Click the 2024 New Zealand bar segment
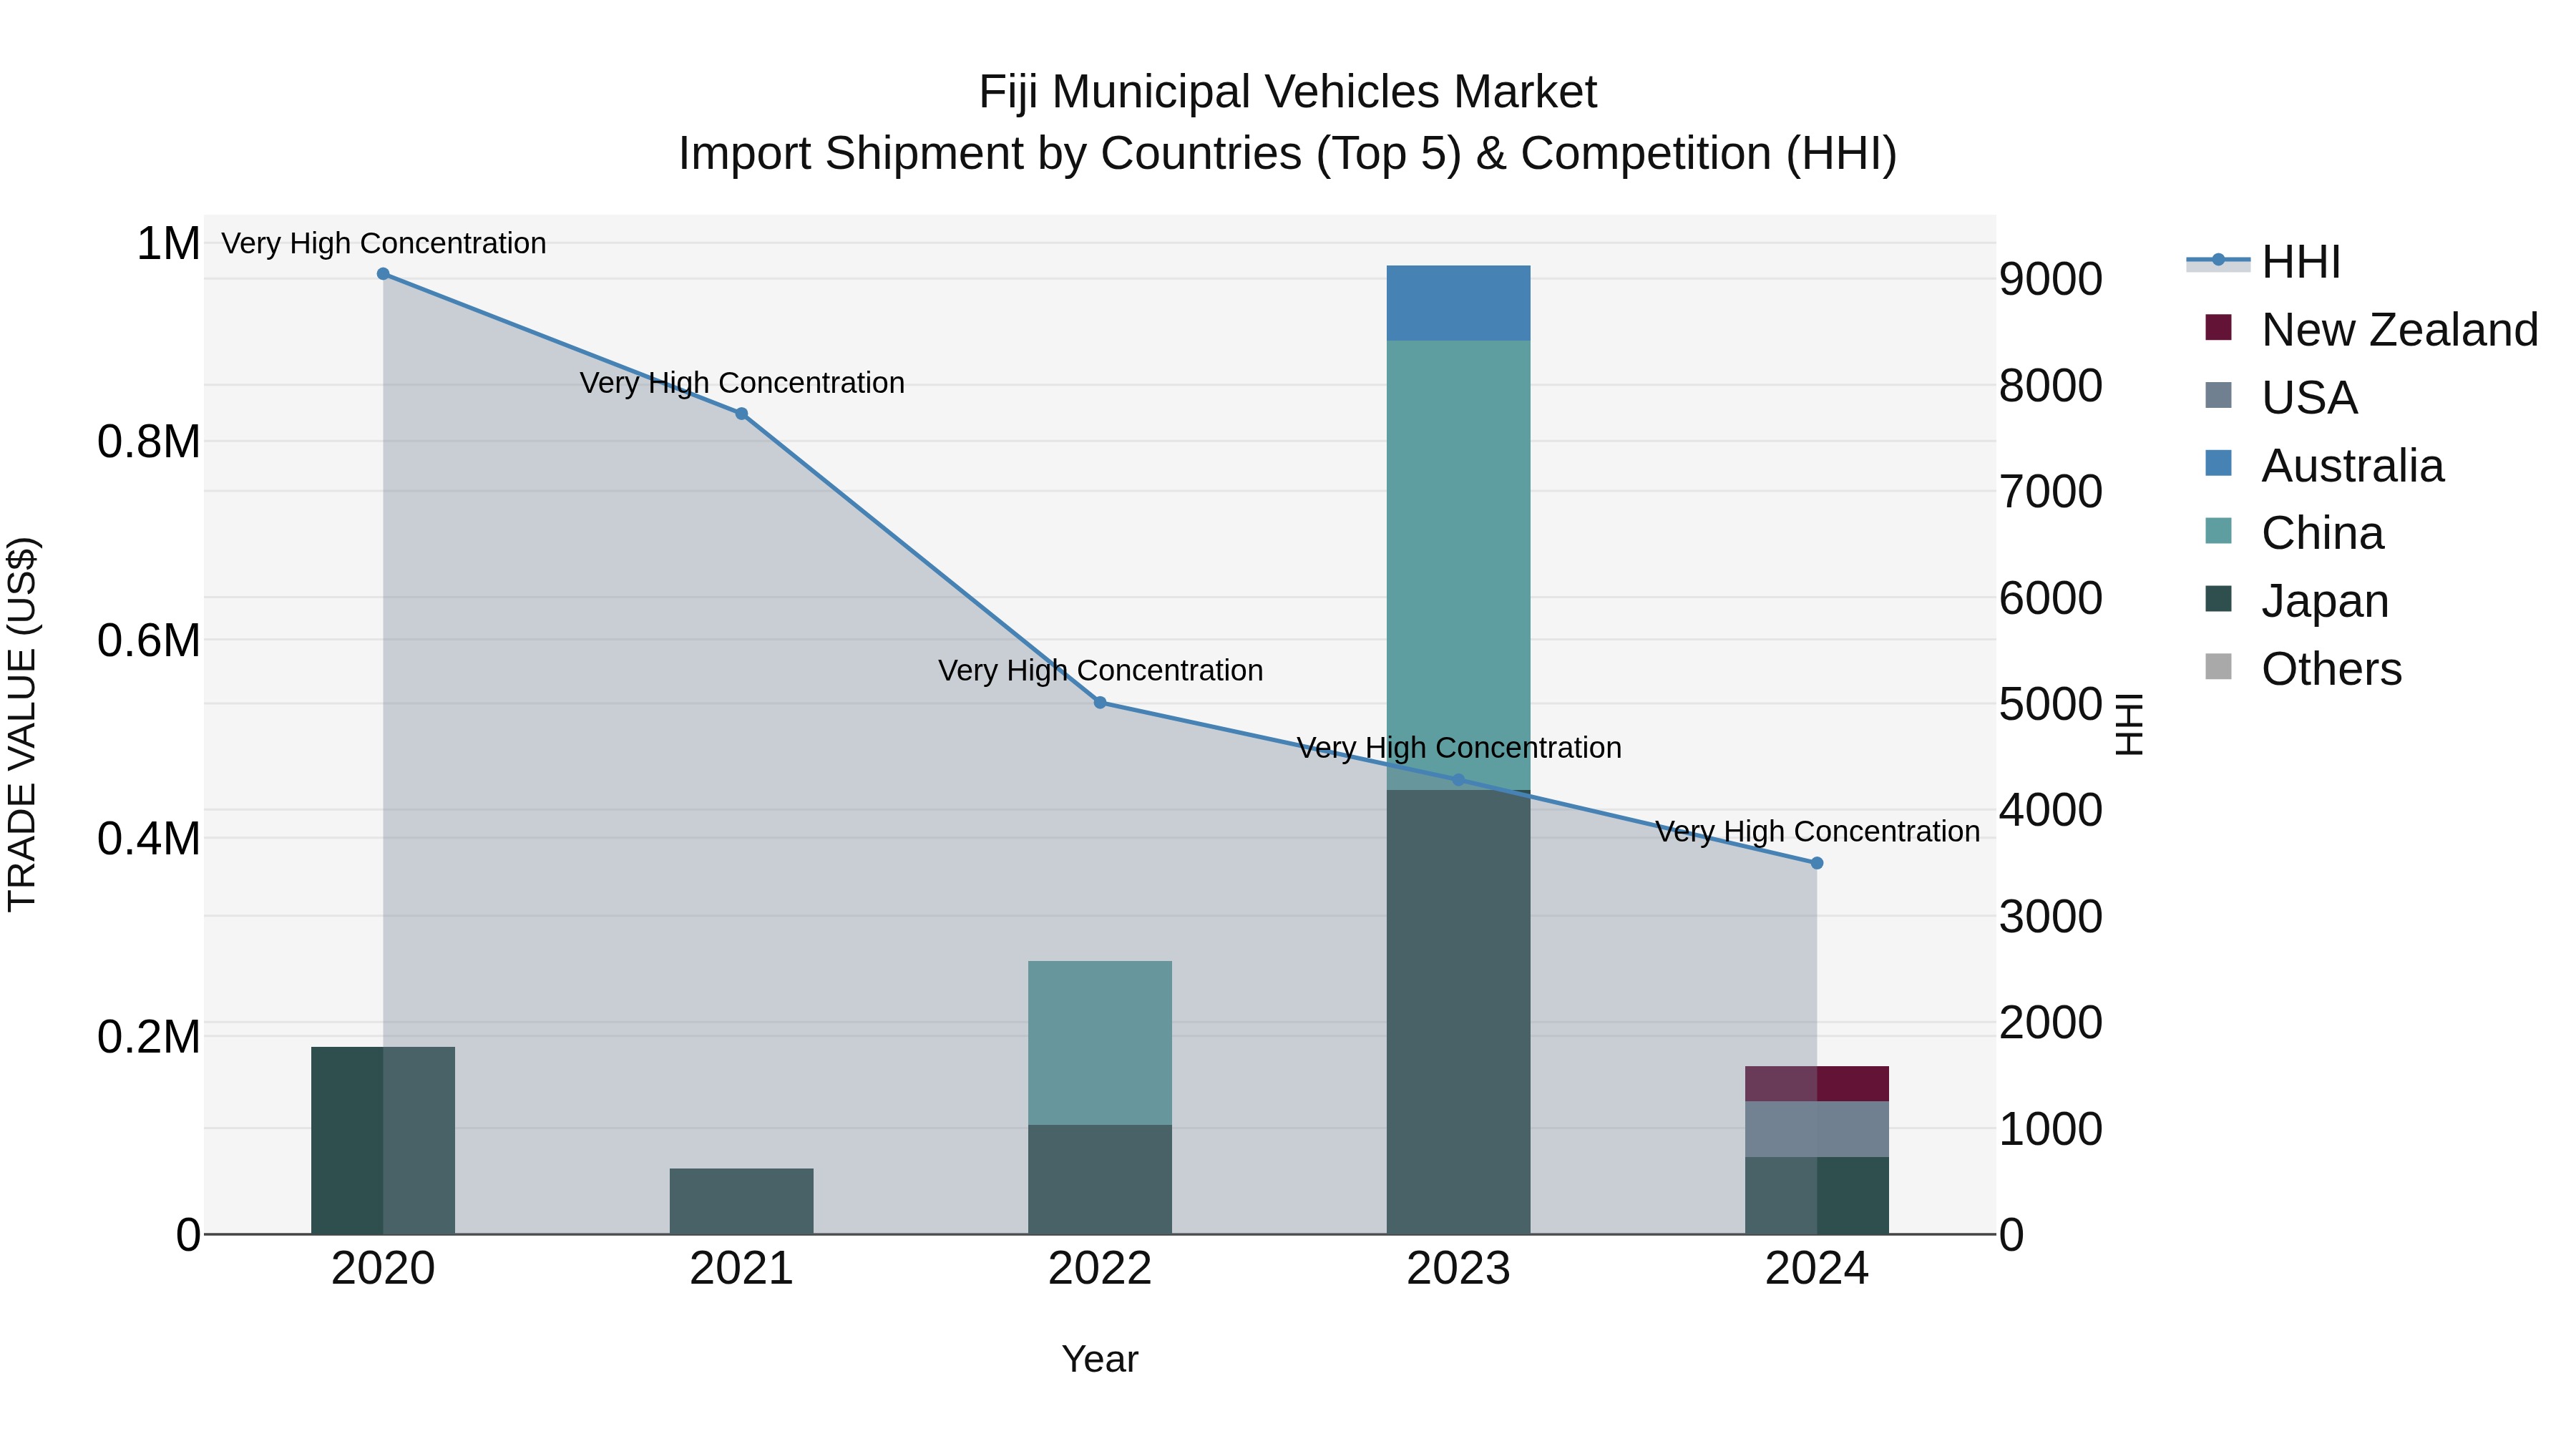This screenshot has height=1449, width=2576. tap(1817, 1084)
